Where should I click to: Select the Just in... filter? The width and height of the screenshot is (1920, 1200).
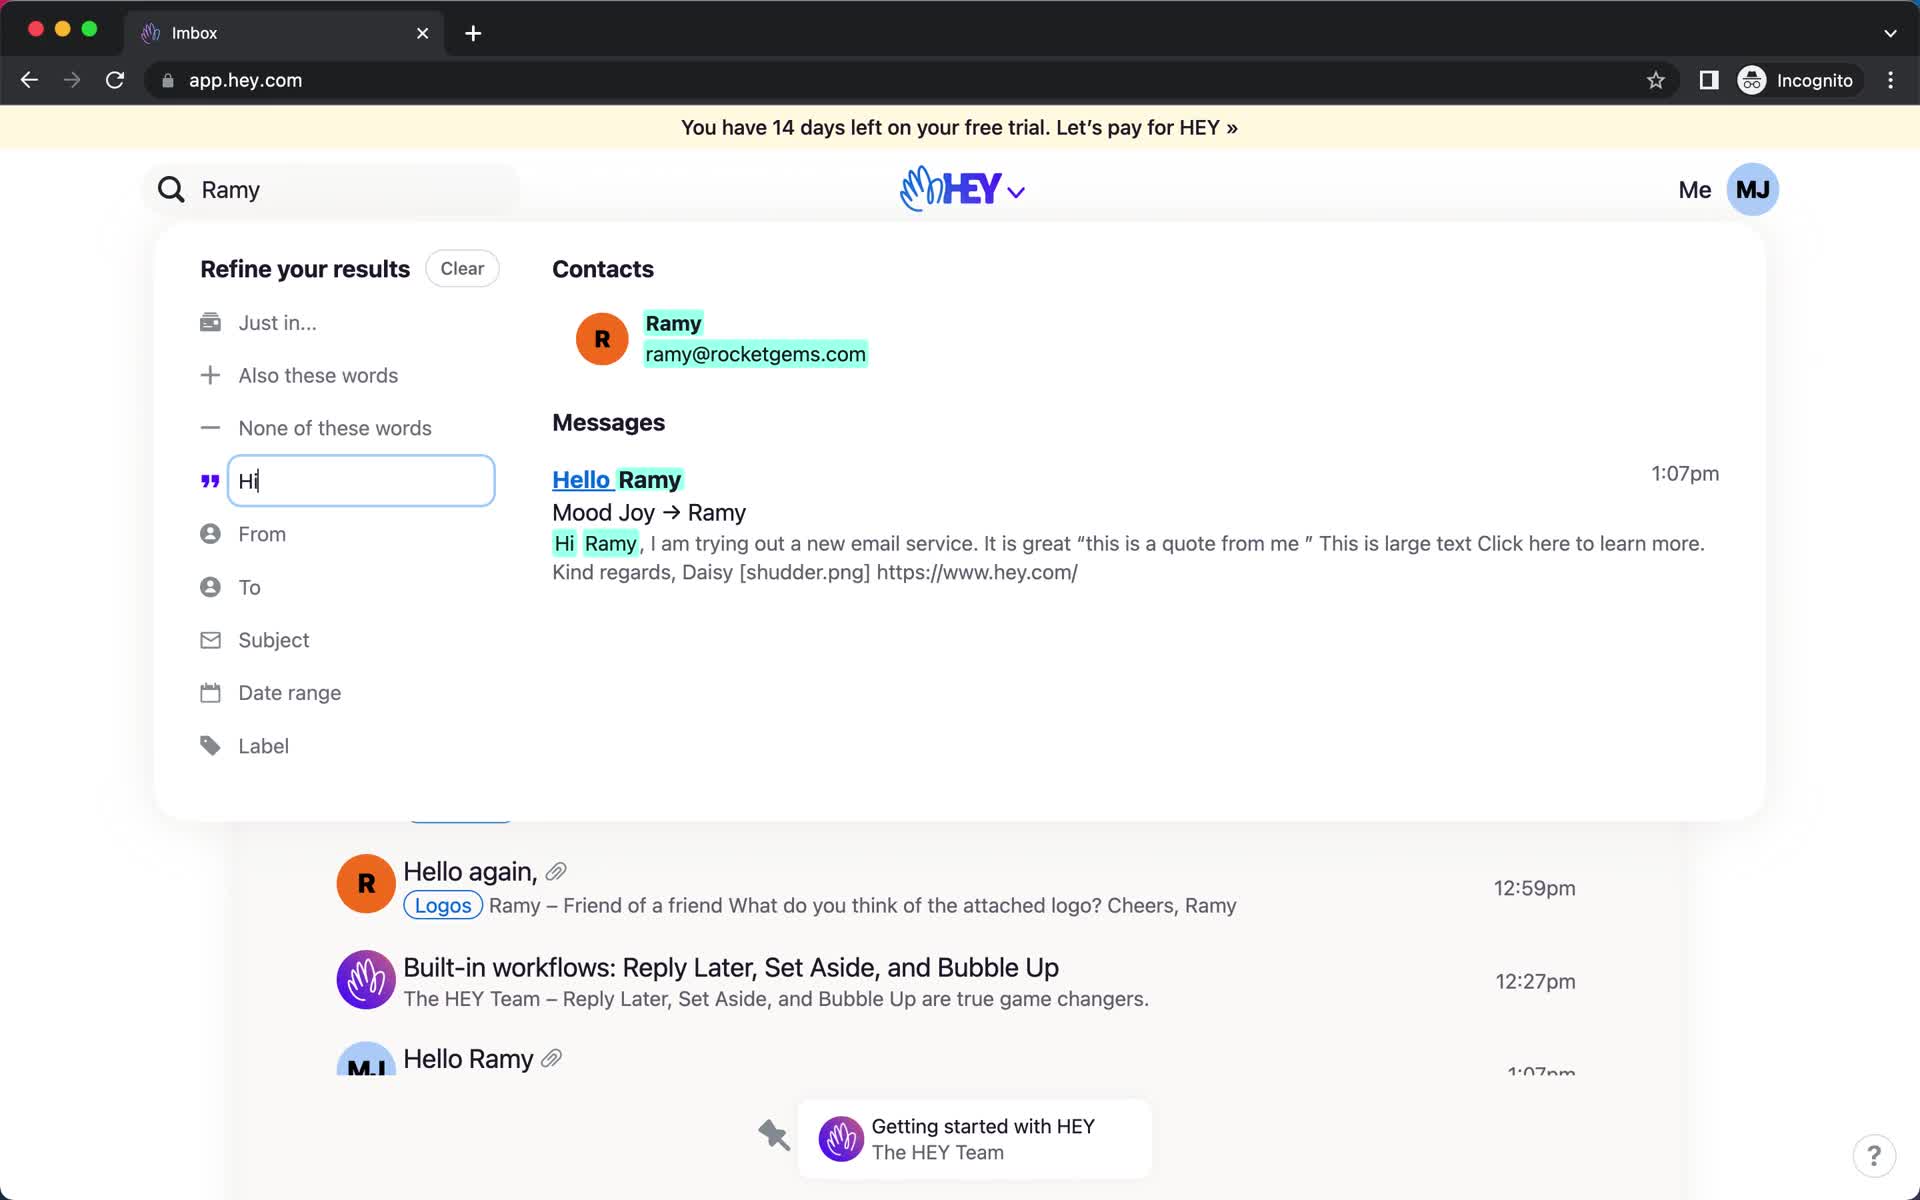click(x=277, y=323)
